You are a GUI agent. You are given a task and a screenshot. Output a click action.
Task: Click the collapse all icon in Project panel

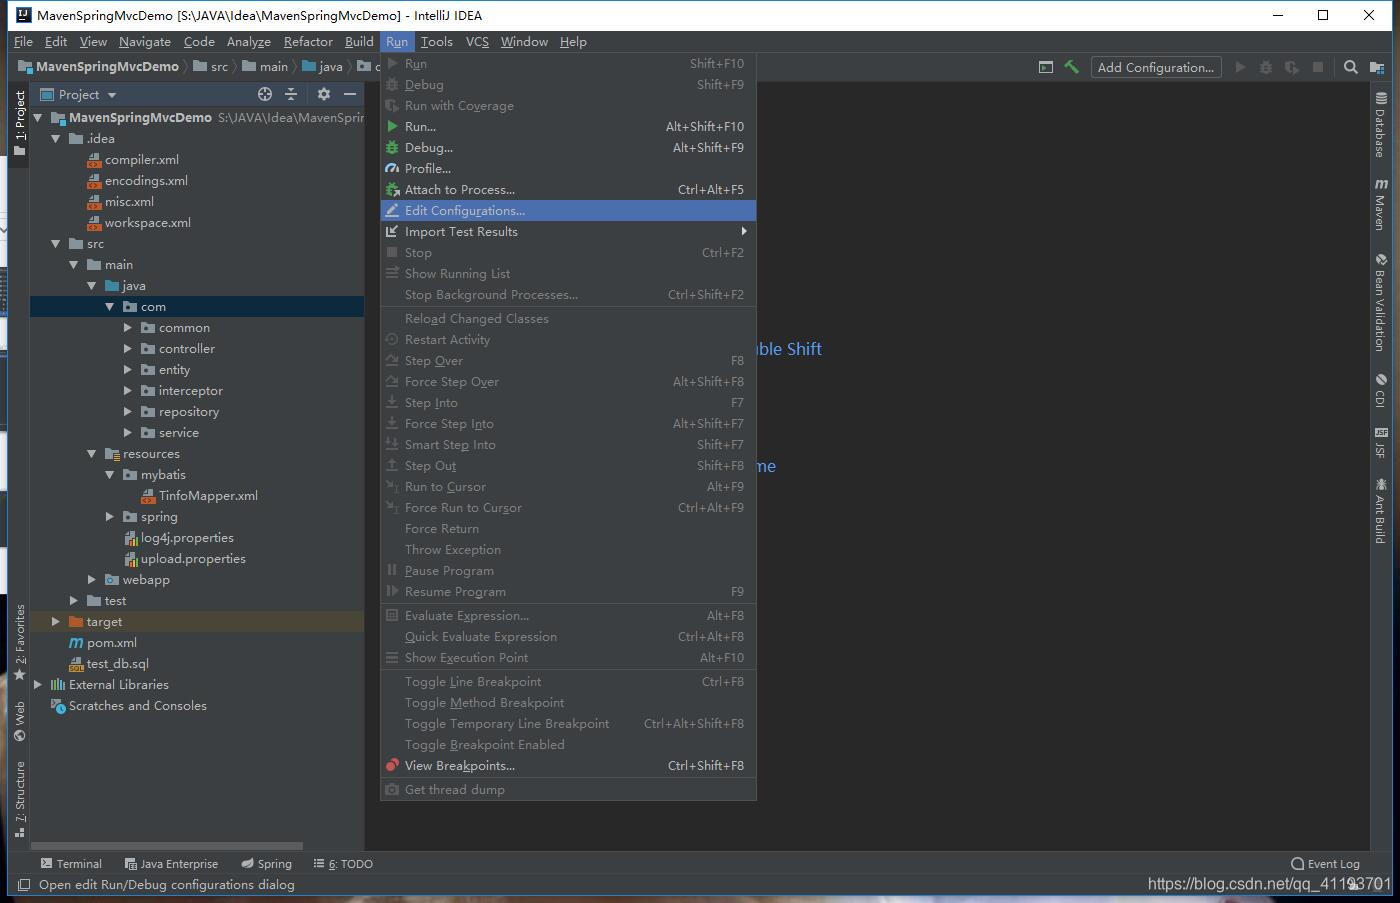[291, 94]
